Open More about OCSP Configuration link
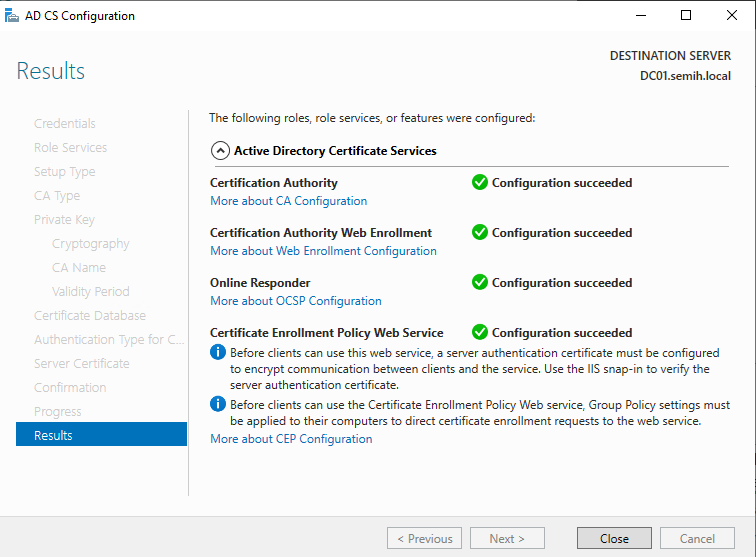This screenshot has height=557, width=756. (x=295, y=301)
